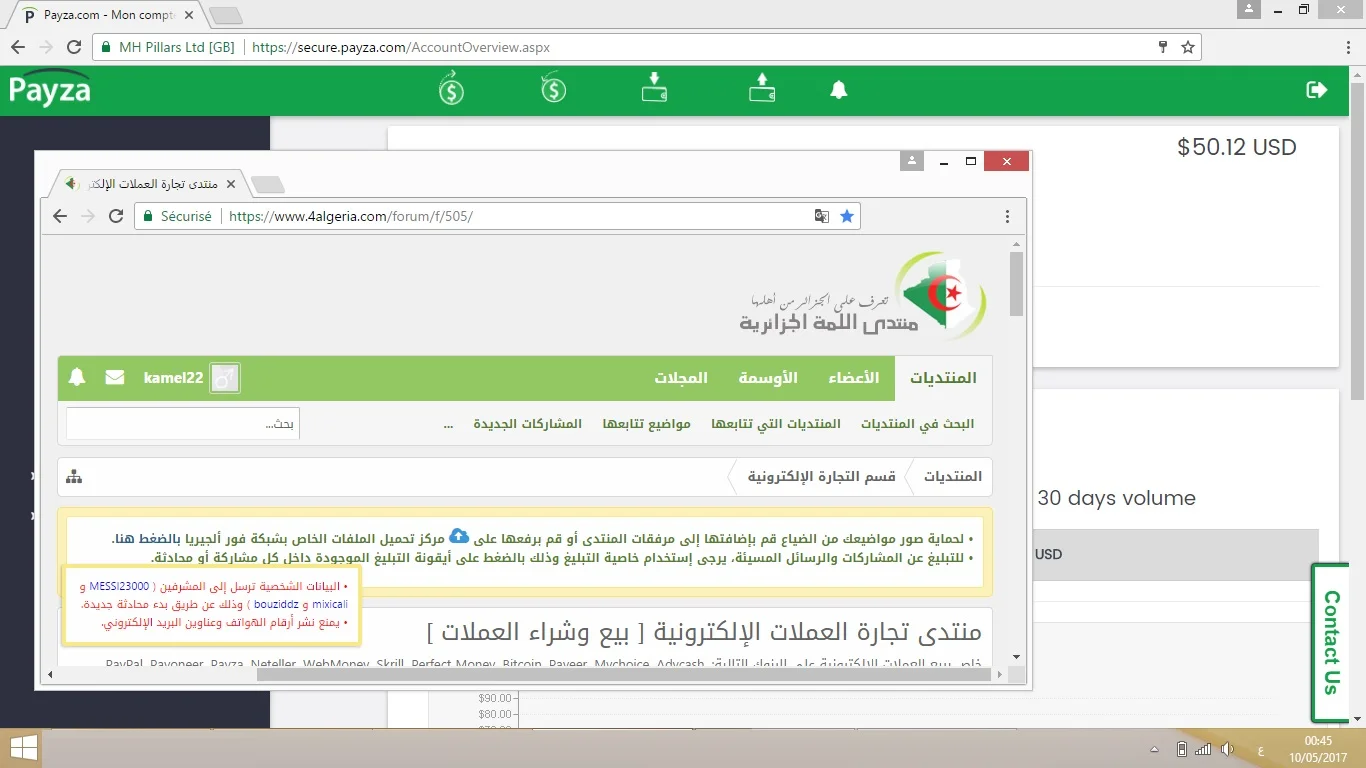Image resolution: width=1366 pixels, height=768 pixels.
Task: Open the inner Chrome three-dot menu
Action: pos(1007,216)
